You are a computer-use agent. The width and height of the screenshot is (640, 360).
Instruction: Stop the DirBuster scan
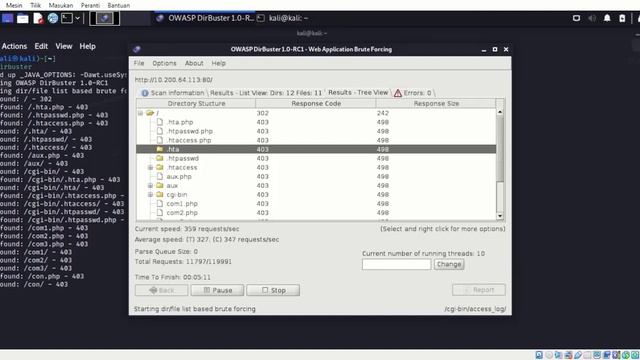[x=273, y=290]
